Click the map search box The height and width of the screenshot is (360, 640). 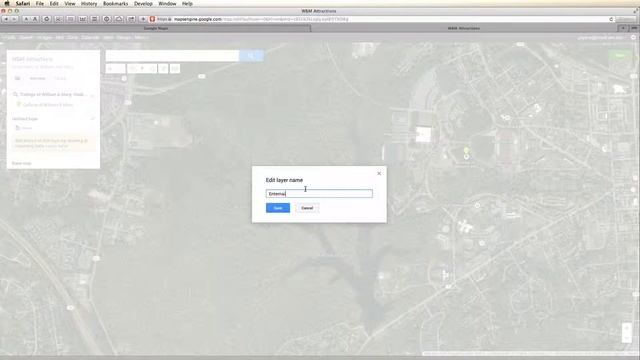tap(172, 56)
